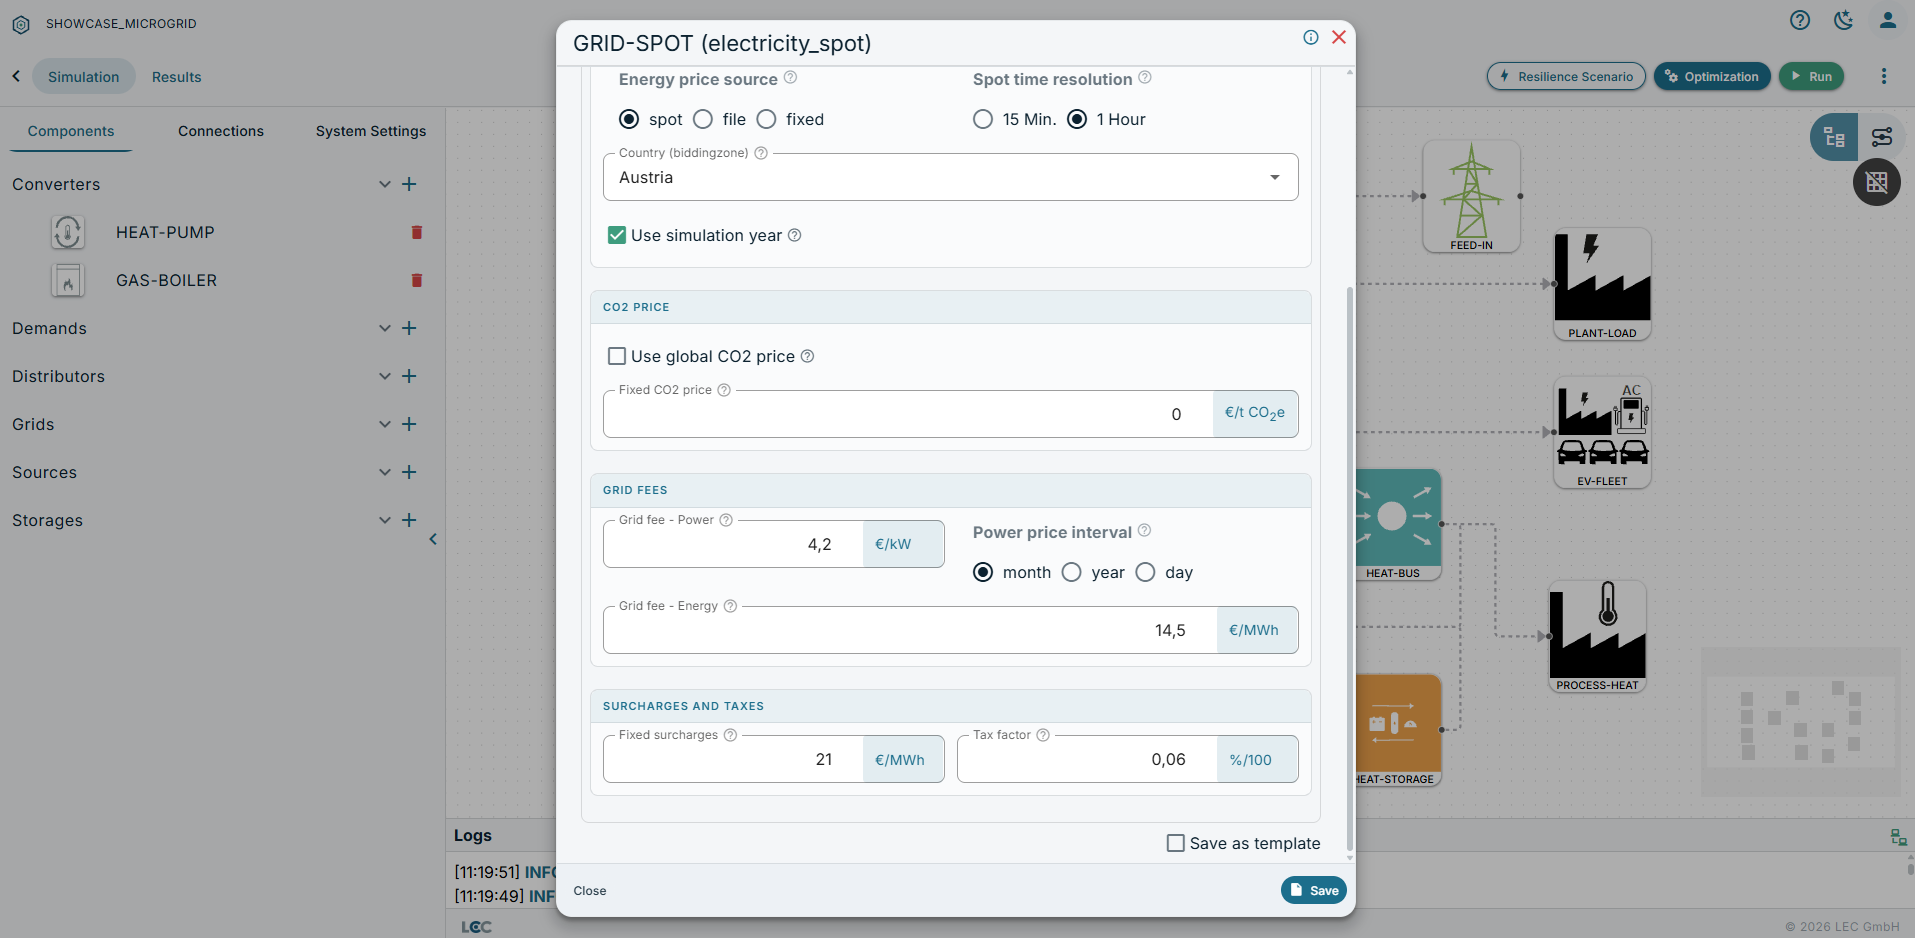Open the canvas settings sliders icon

click(1882, 137)
